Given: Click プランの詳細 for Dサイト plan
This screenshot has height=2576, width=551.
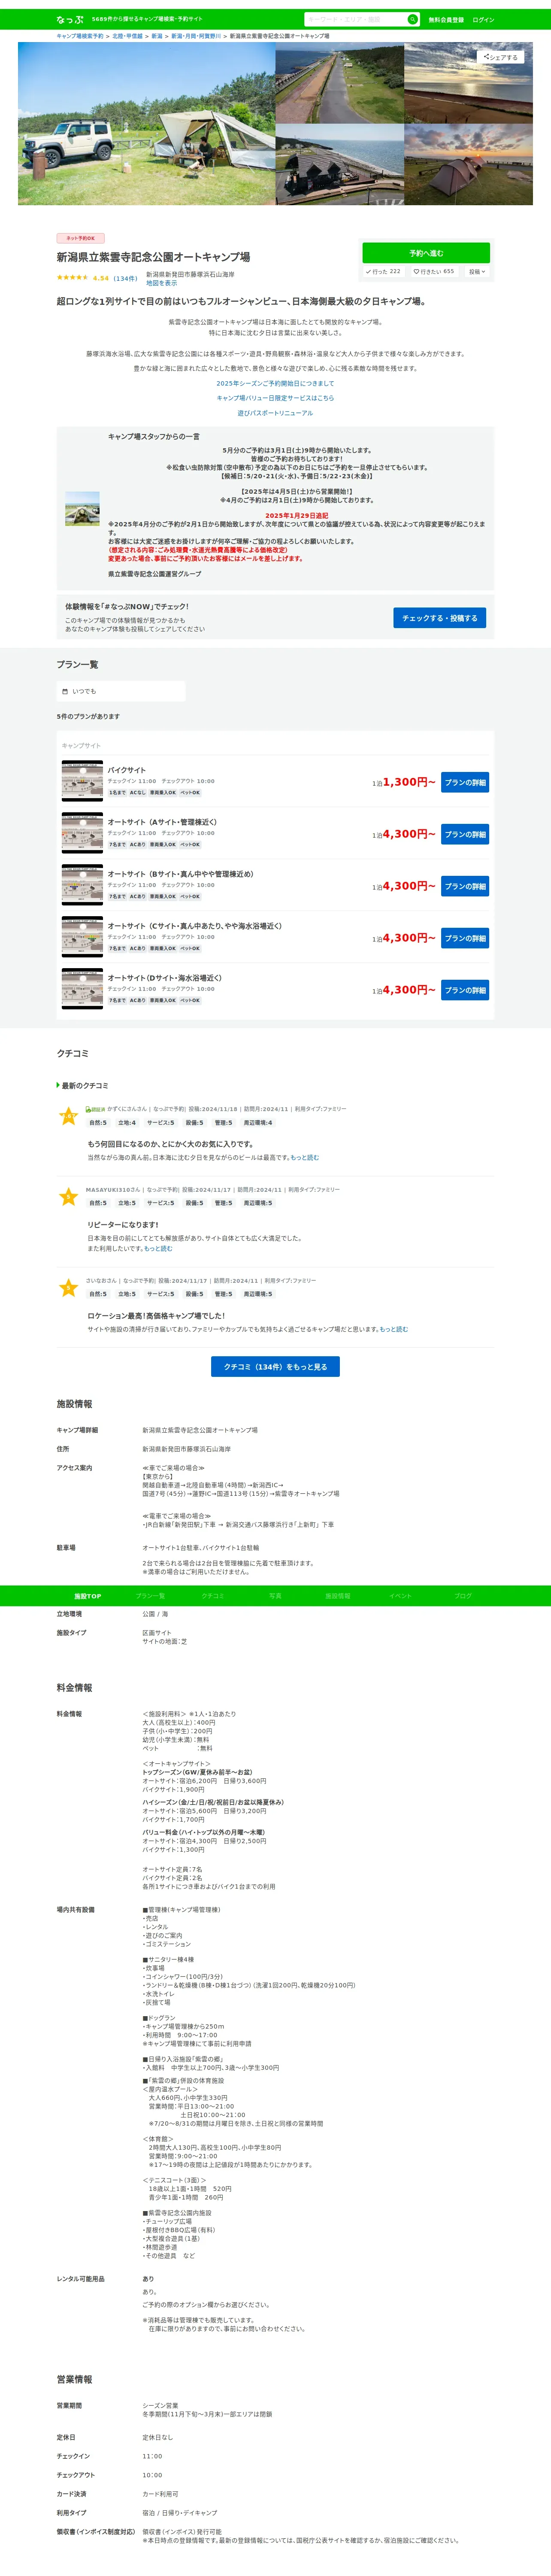Looking at the screenshot, I should click(x=465, y=991).
